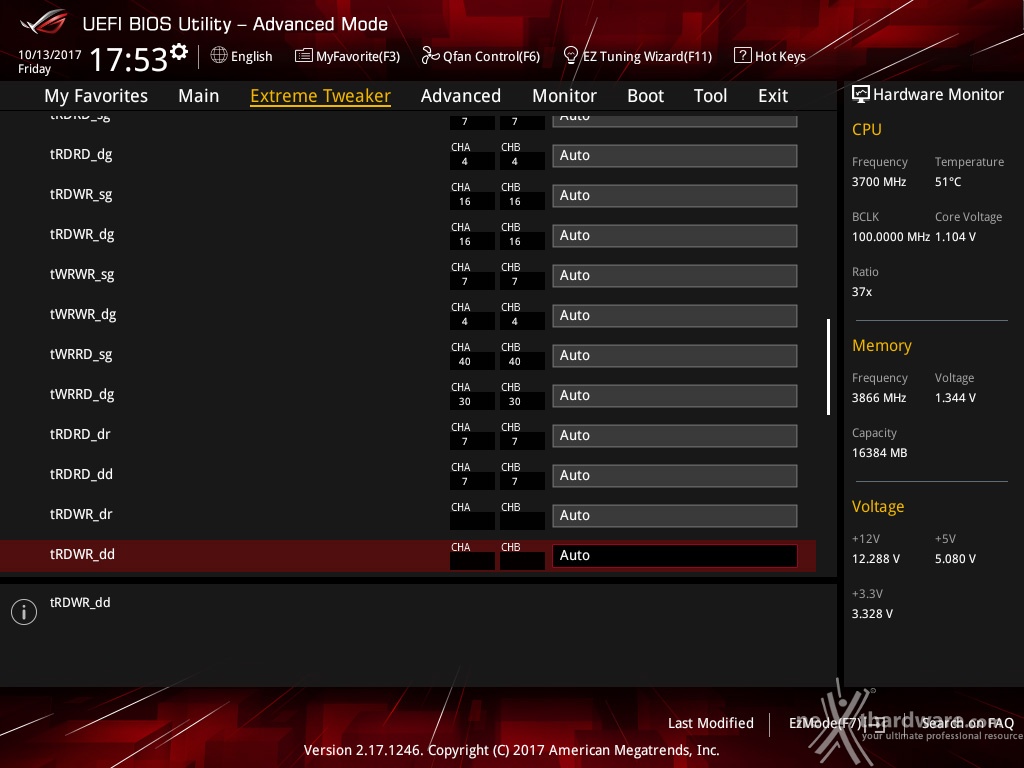Image resolution: width=1024 pixels, height=768 pixels.
Task: Click the tWRWR_sg Auto field
Action: [675, 276]
